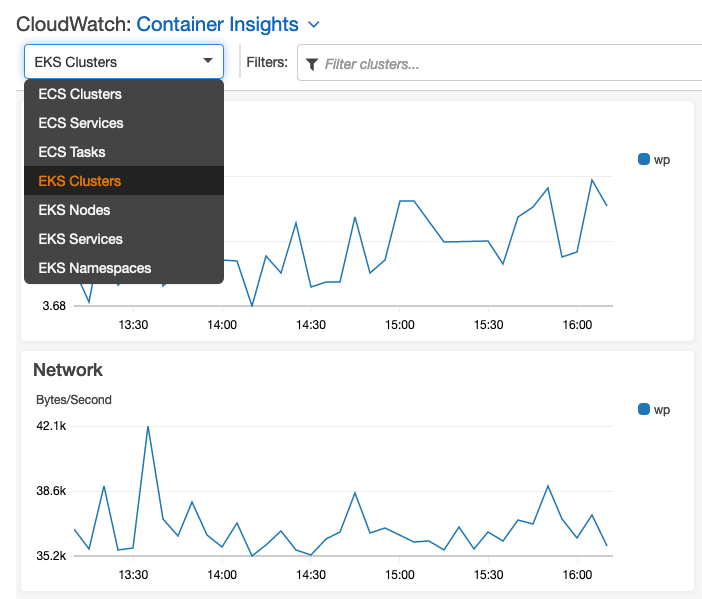
Task: Click the 14:30 tick on top chart axis
Action: tap(311, 325)
